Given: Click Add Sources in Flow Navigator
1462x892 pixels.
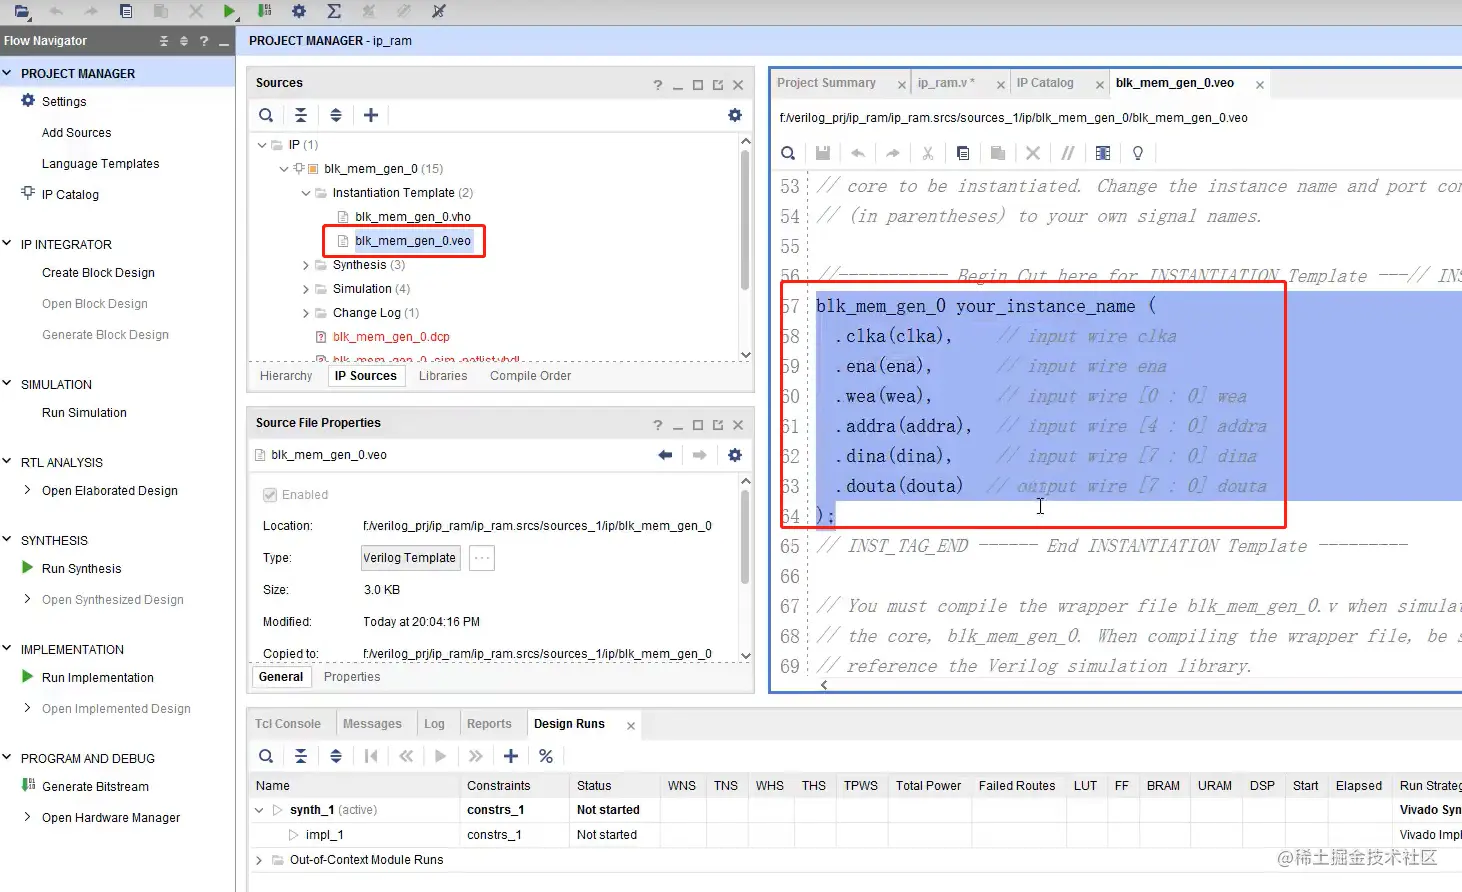Looking at the screenshot, I should [x=76, y=133].
